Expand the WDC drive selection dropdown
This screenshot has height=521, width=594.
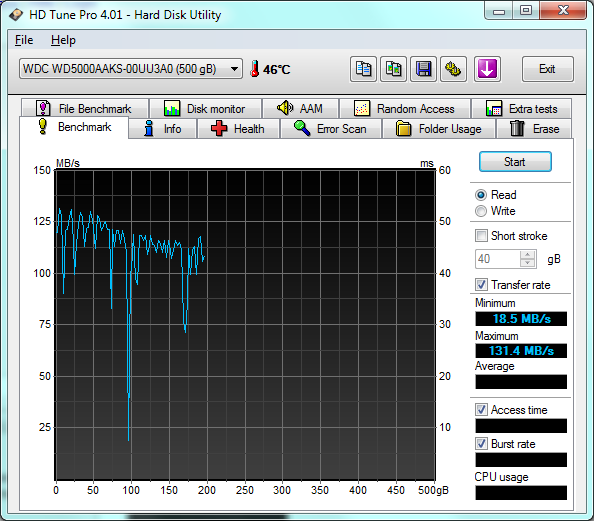pos(234,69)
